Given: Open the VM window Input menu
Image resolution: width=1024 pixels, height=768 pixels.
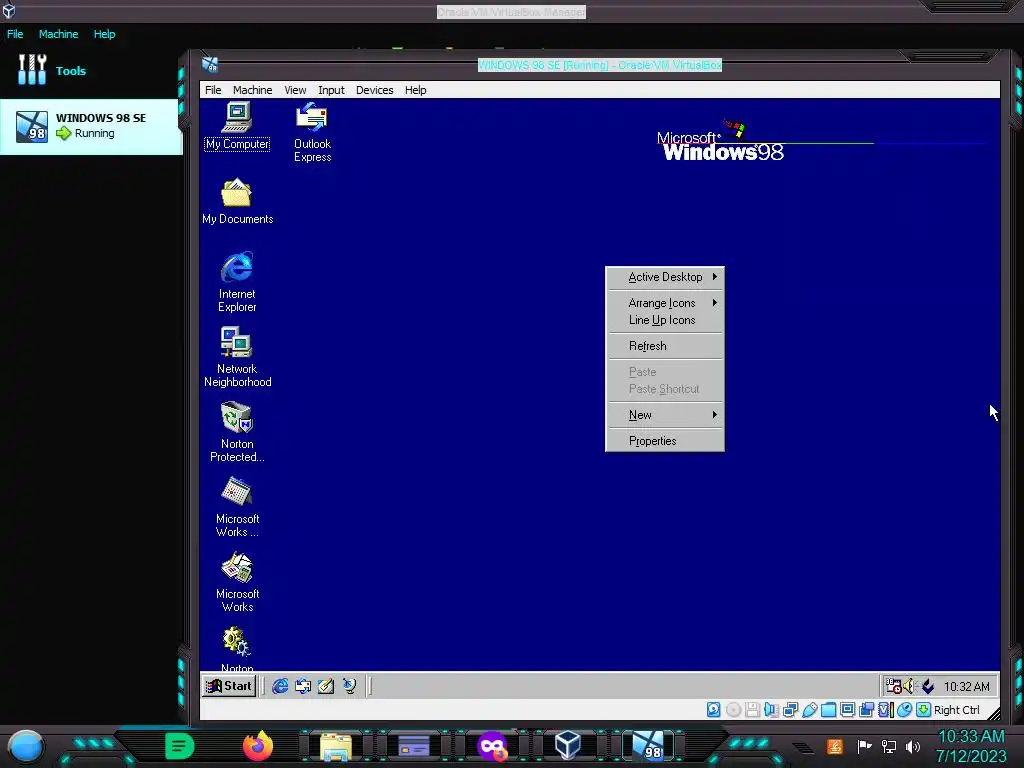Looking at the screenshot, I should tap(331, 90).
